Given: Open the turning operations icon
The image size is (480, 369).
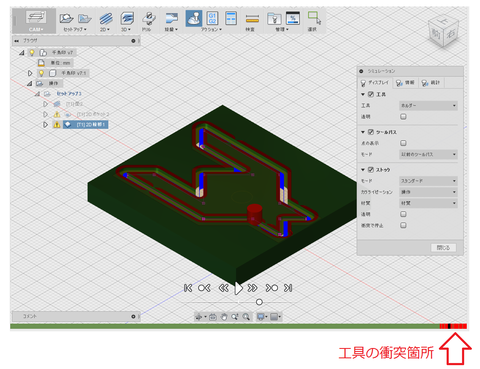Looking at the screenshot, I should [171, 18].
